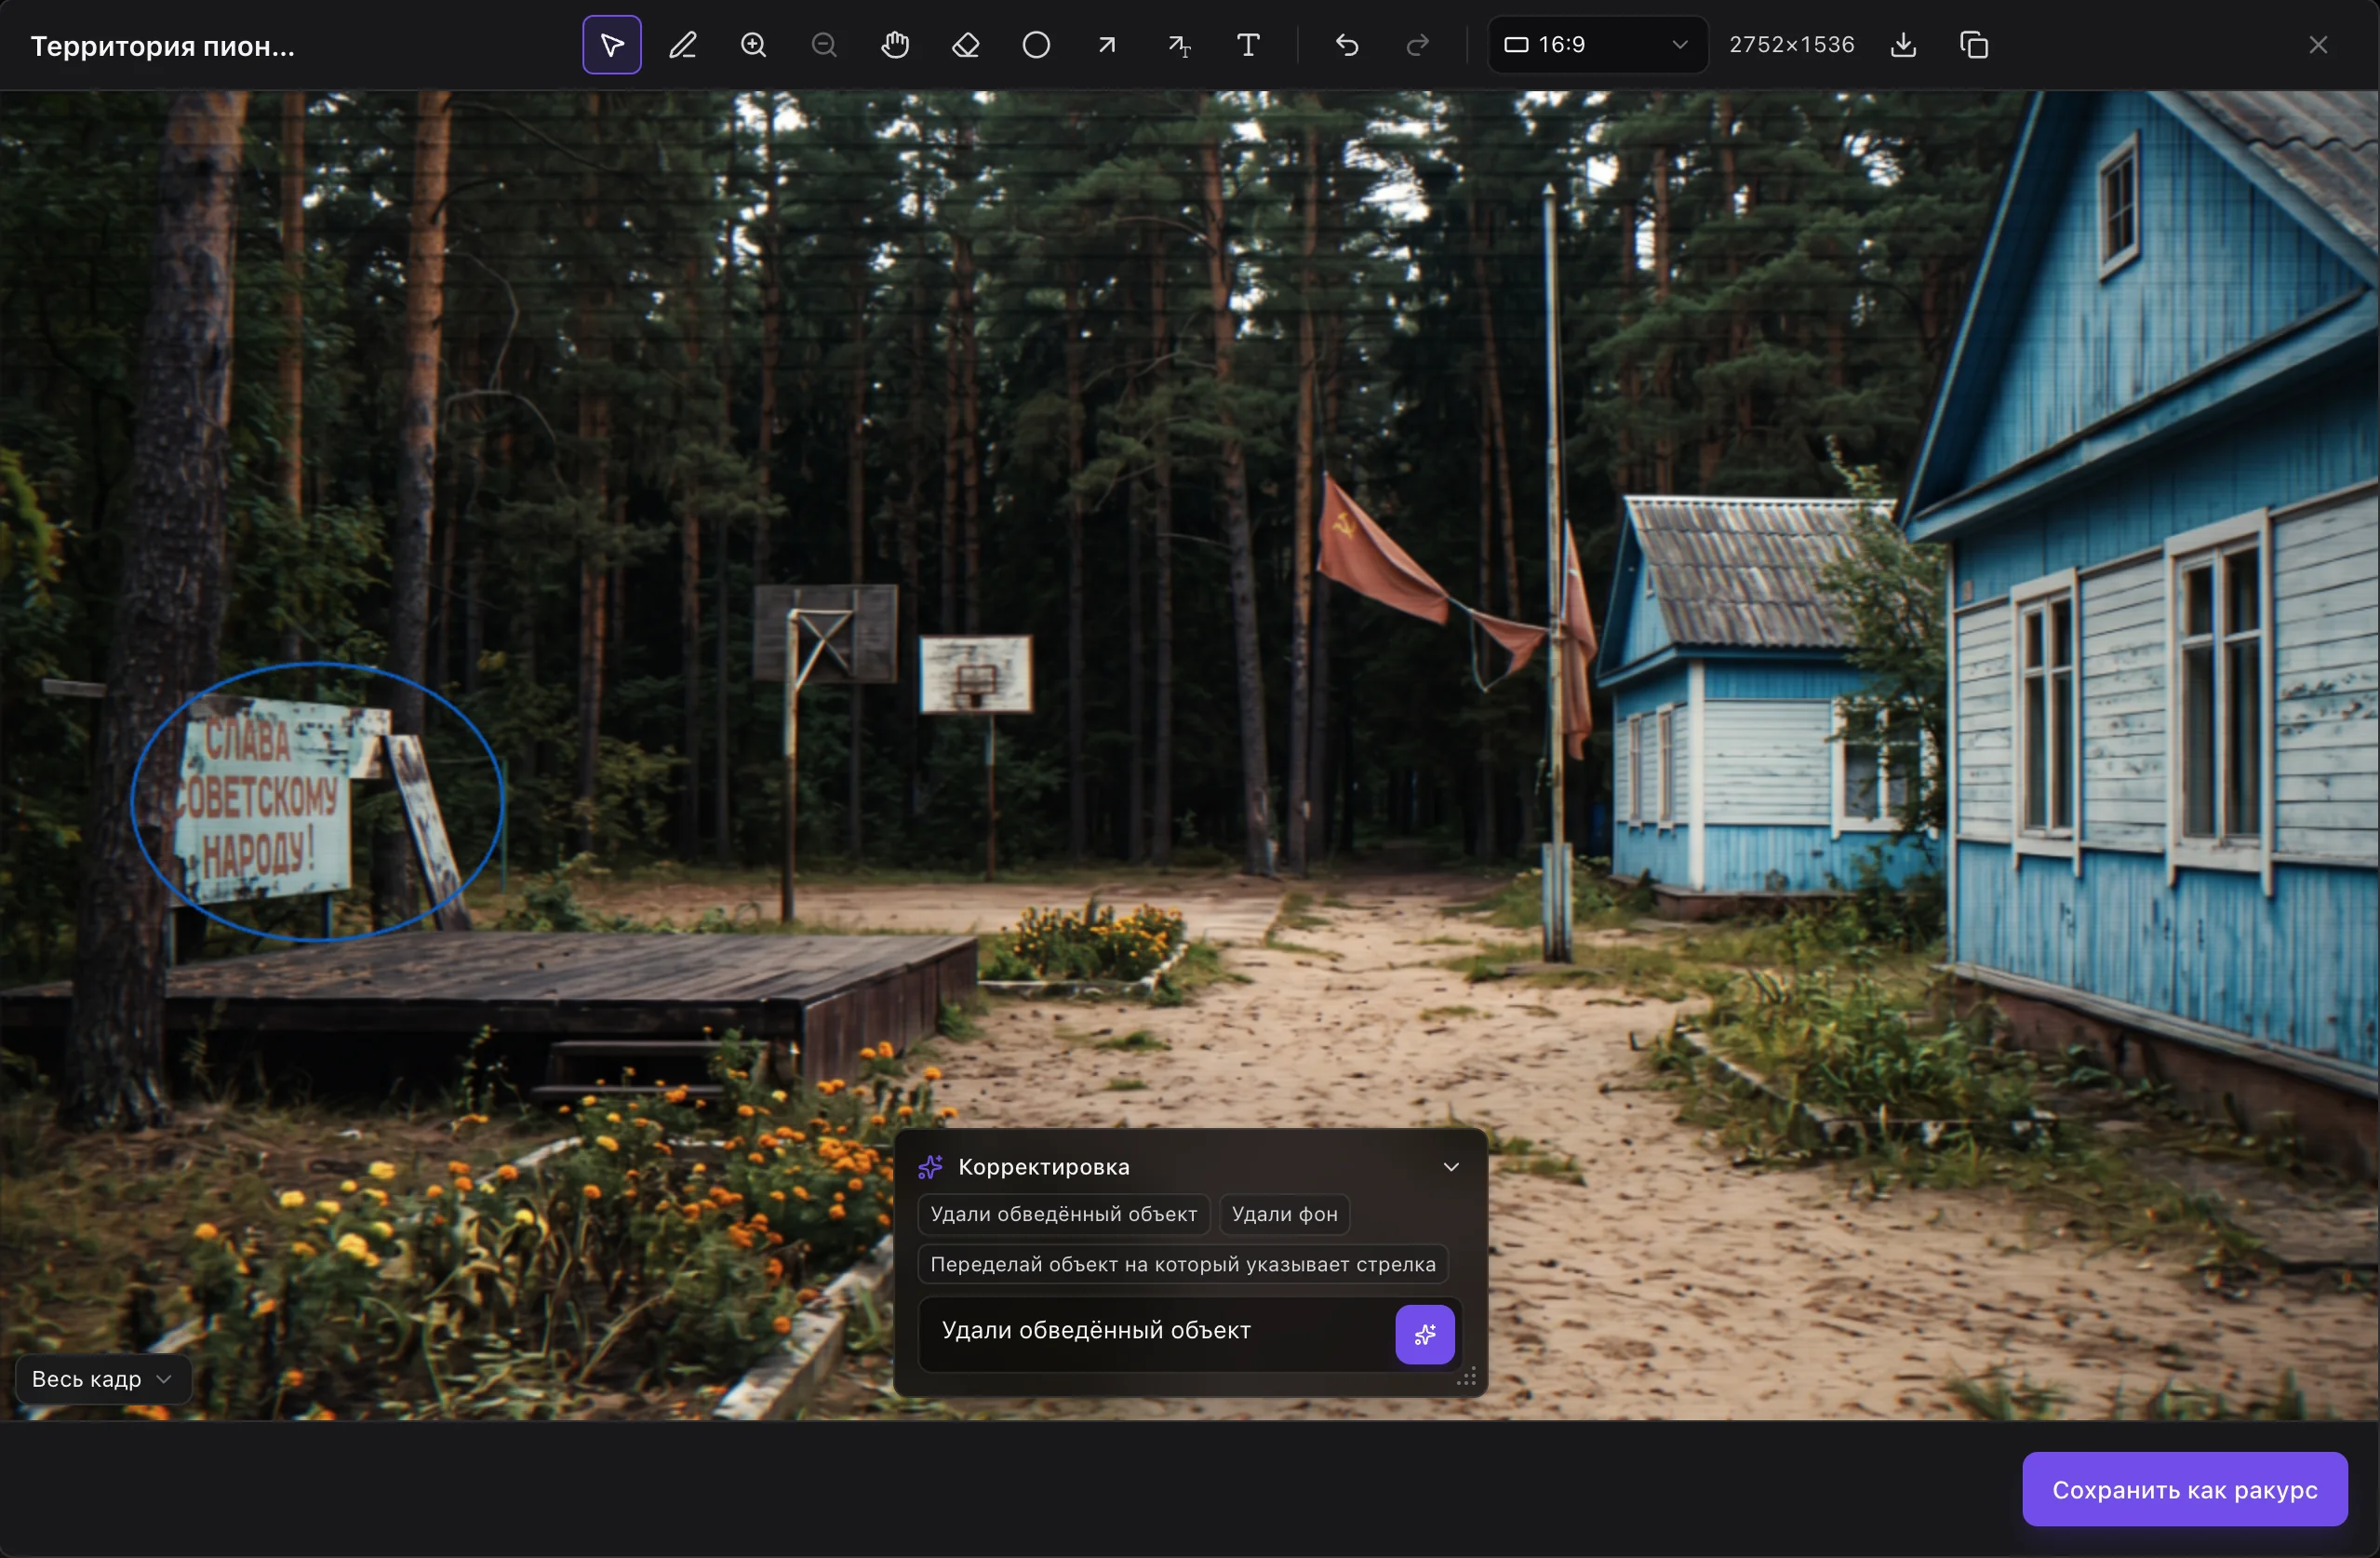Pick the Удали фон suggestion chip
This screenshot has height=1558, width=2380.
click(1284, 1214)
